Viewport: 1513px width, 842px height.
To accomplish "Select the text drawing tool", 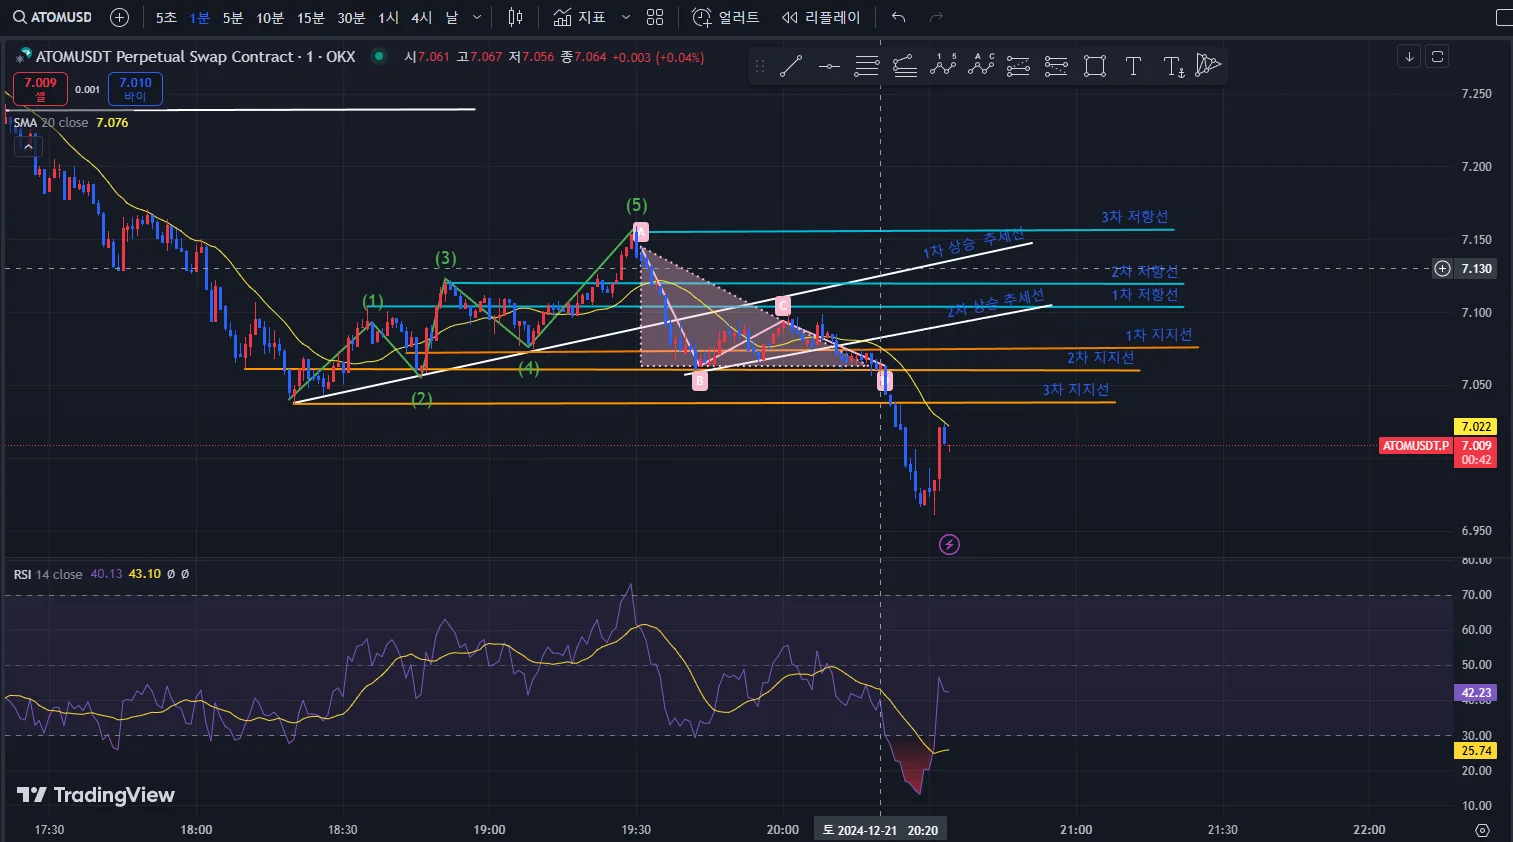I will click(1133, 66).
